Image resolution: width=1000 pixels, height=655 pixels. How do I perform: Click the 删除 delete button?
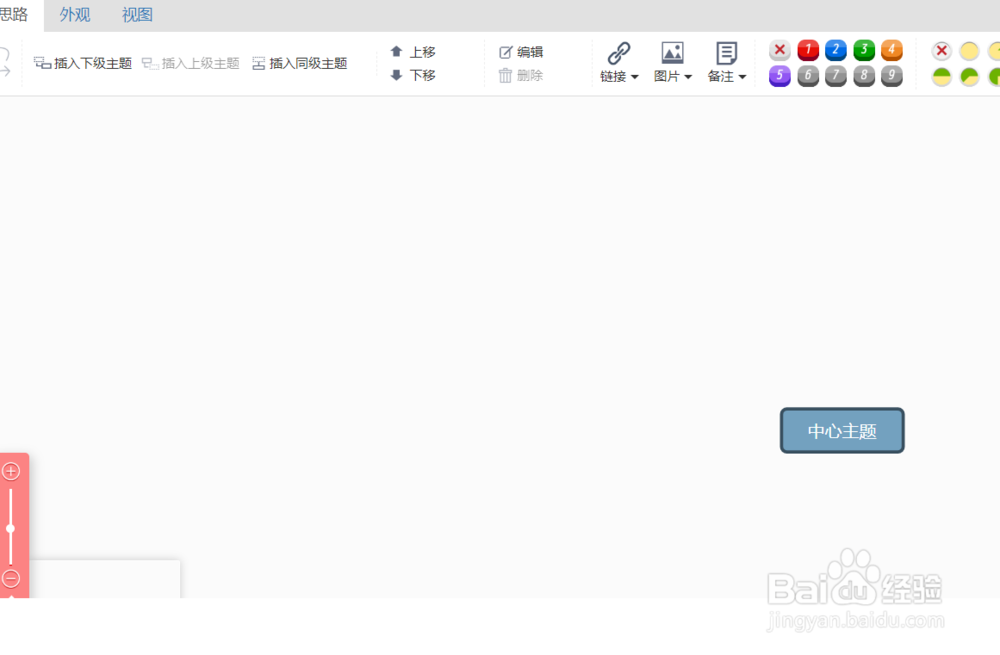click(521, 75)
